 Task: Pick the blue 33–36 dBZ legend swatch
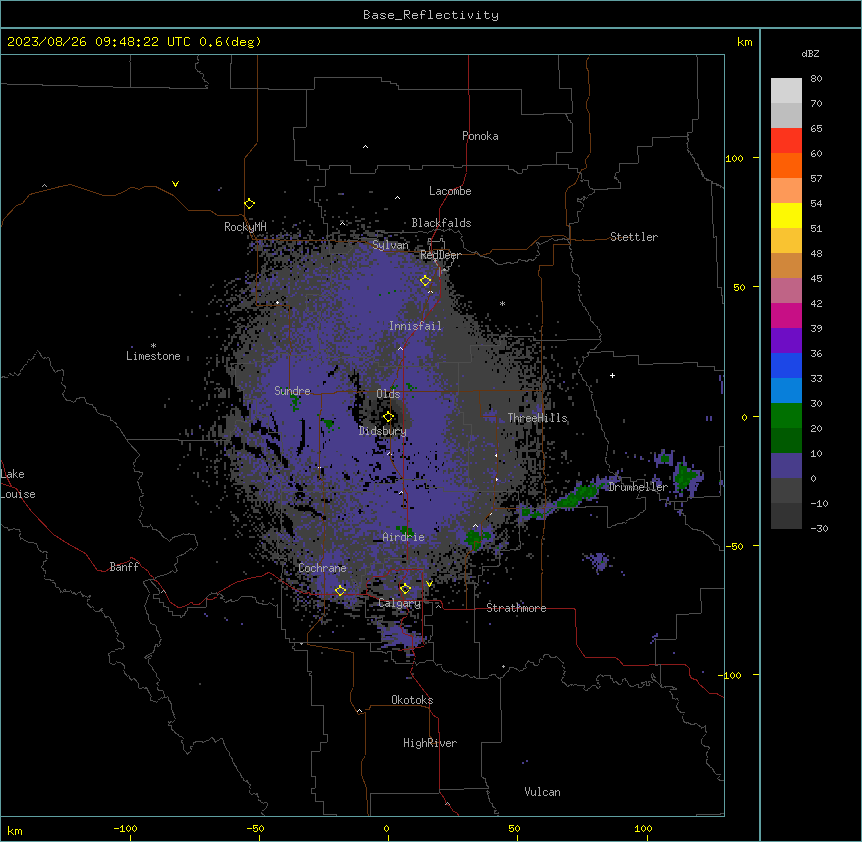(786, 365)
